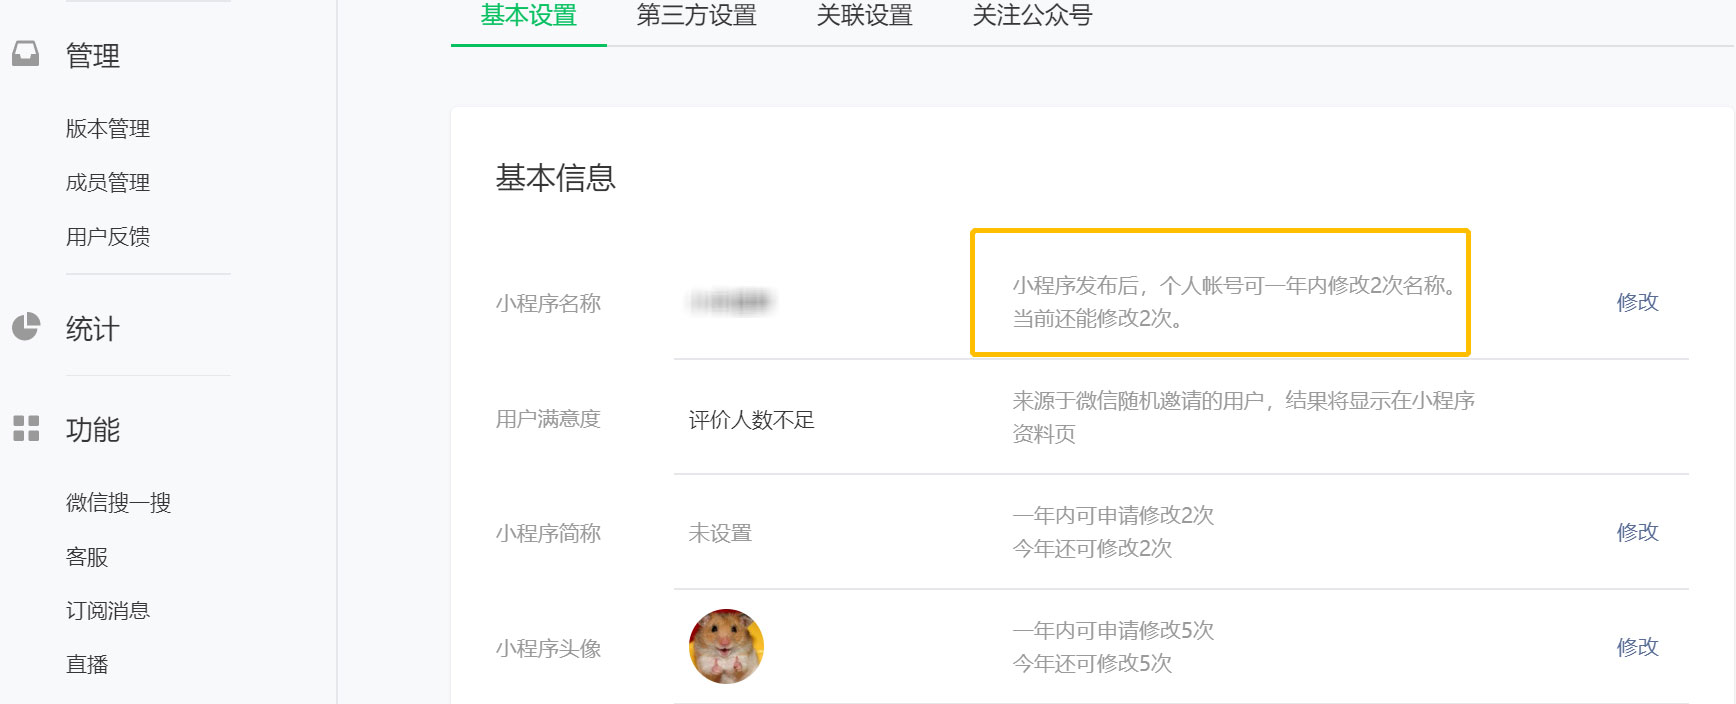
Task: Click 客服 in the sidebar
Action: [86, 556]
